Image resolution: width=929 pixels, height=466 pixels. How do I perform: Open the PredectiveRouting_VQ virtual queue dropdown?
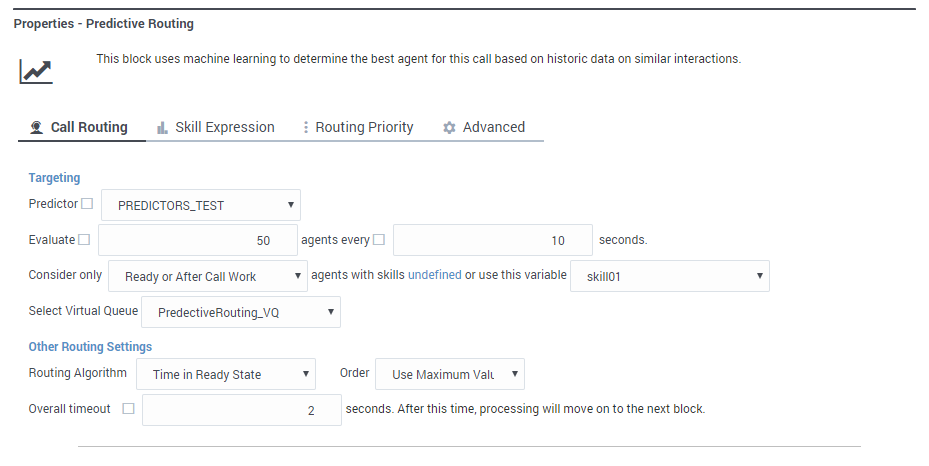(x=241, y=312)
